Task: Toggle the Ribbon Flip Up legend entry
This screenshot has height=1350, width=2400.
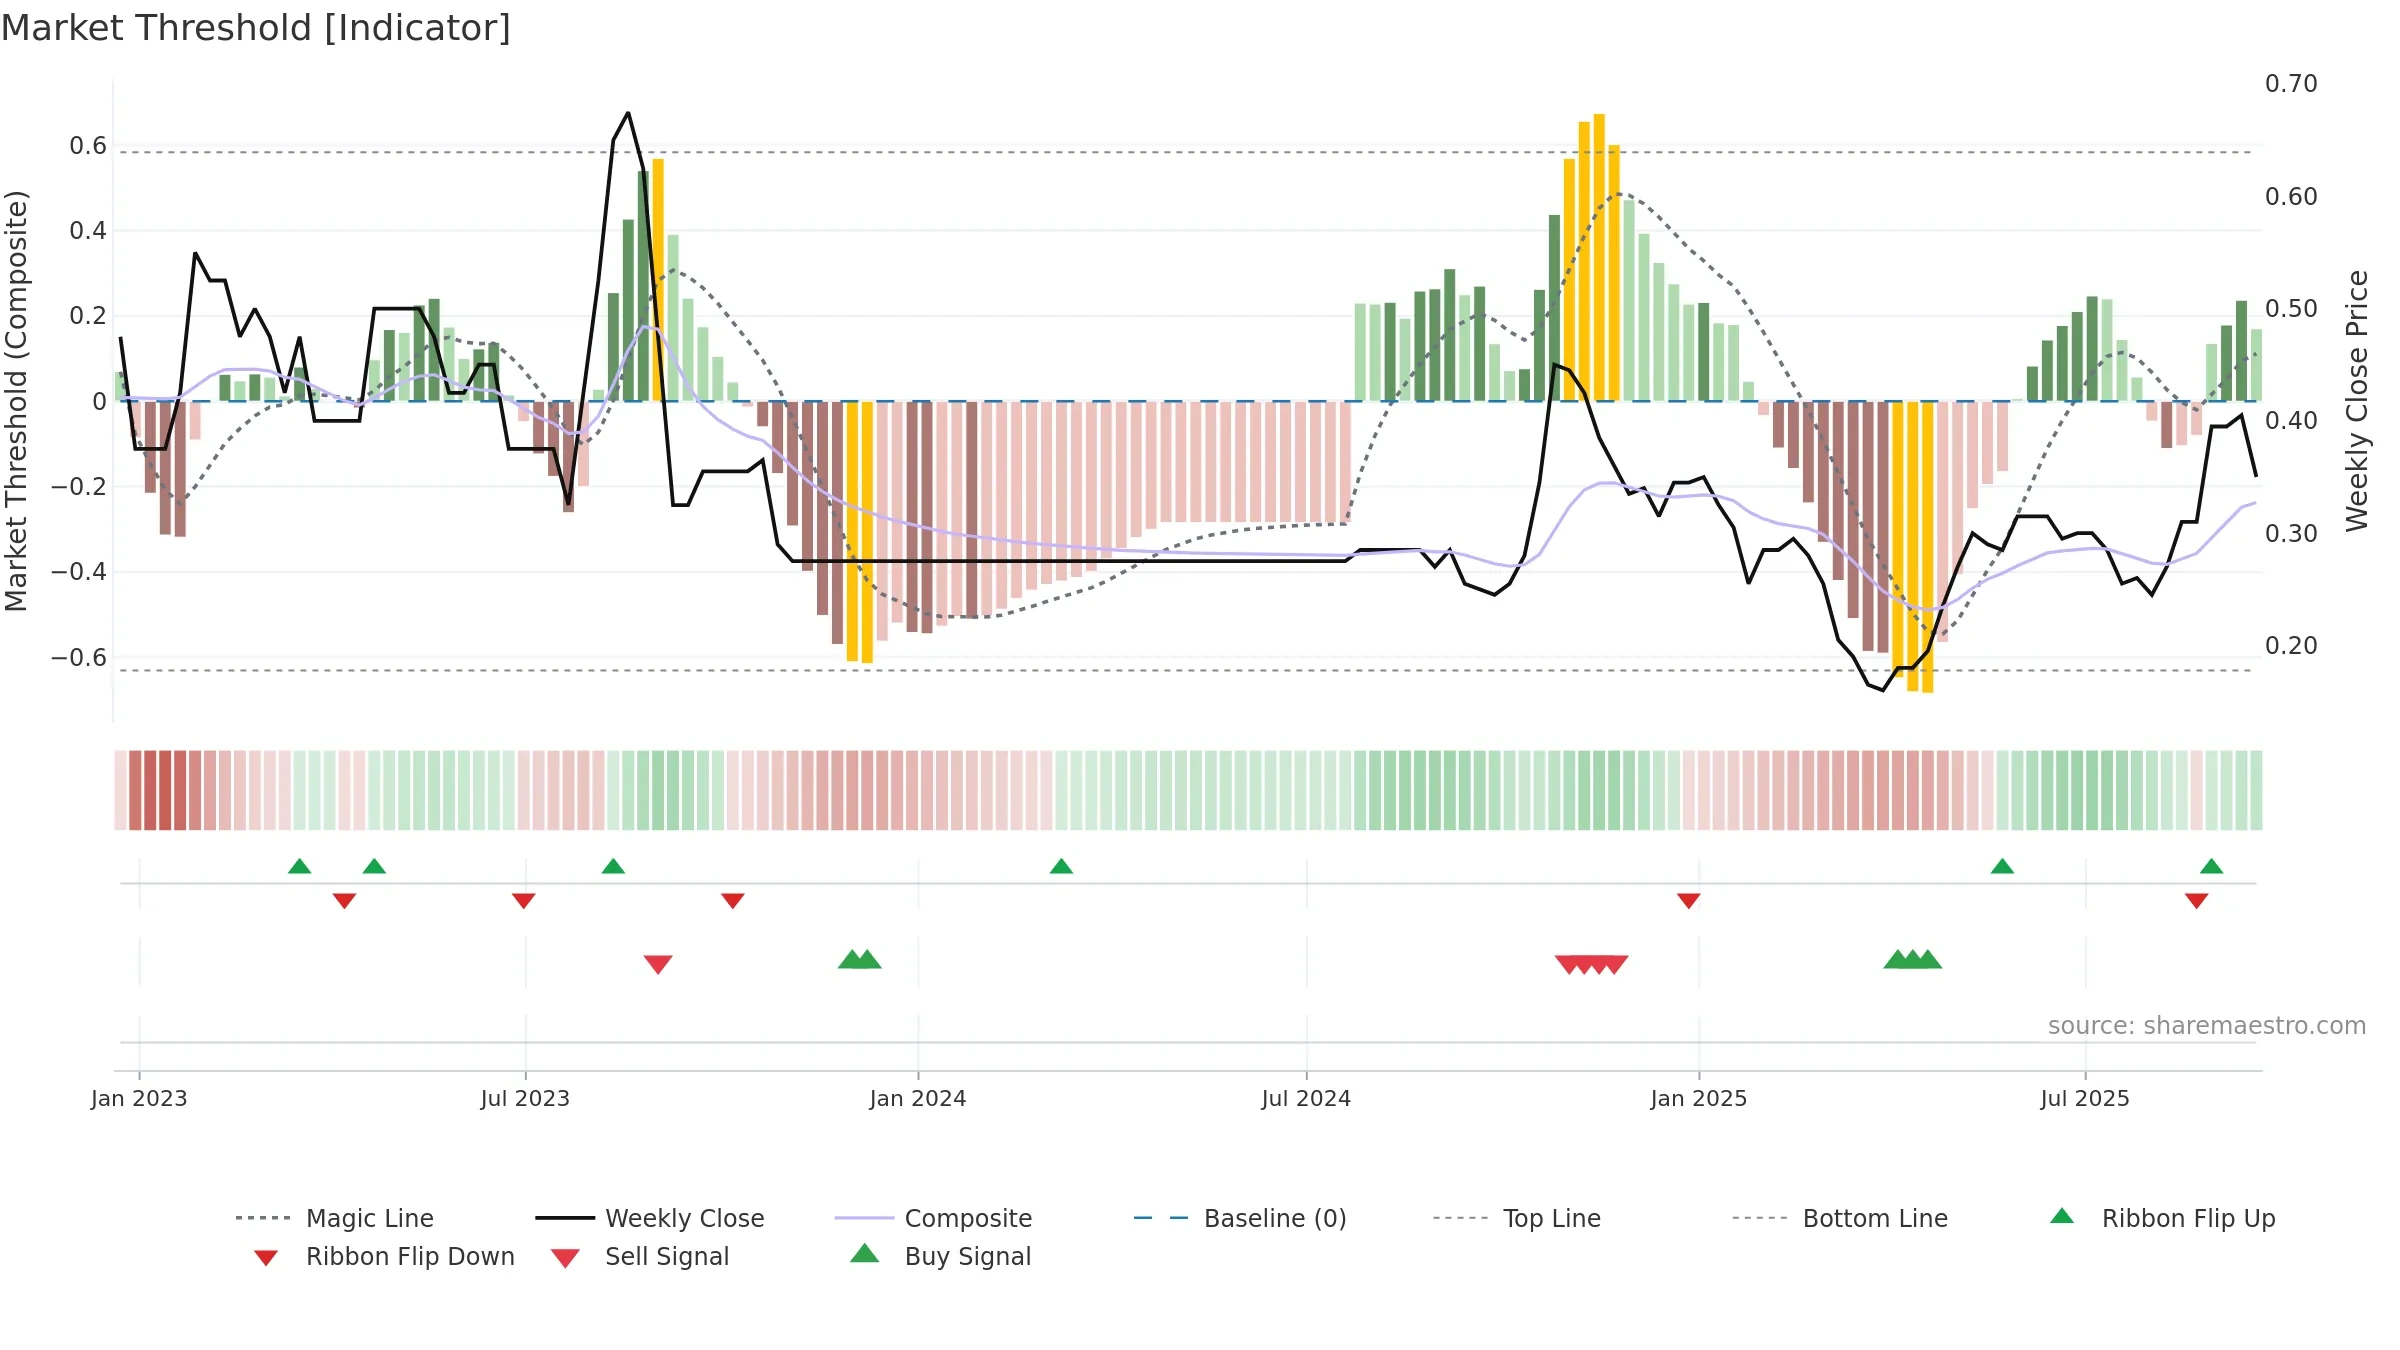Action: pyautogui.click(x=2162, y=1218)
